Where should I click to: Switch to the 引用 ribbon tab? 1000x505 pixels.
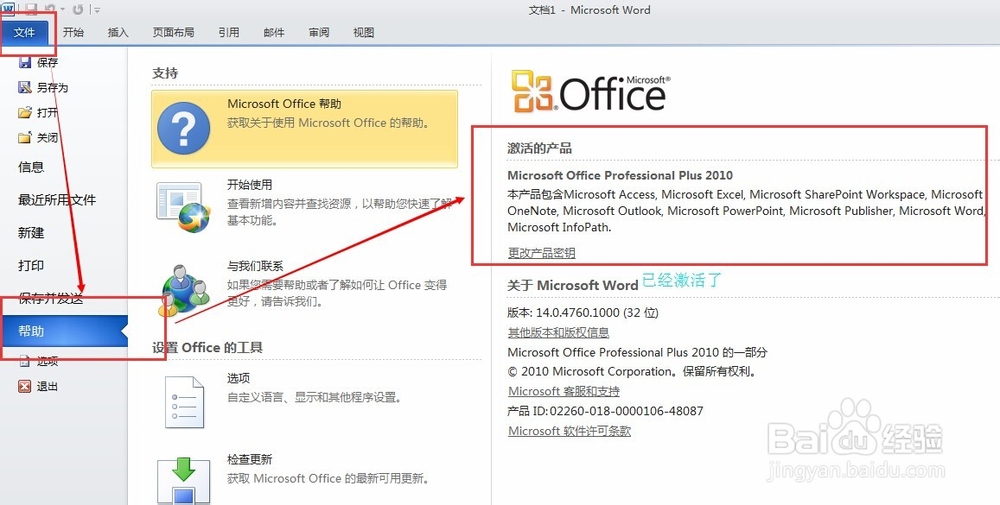(x=228, y=32)
